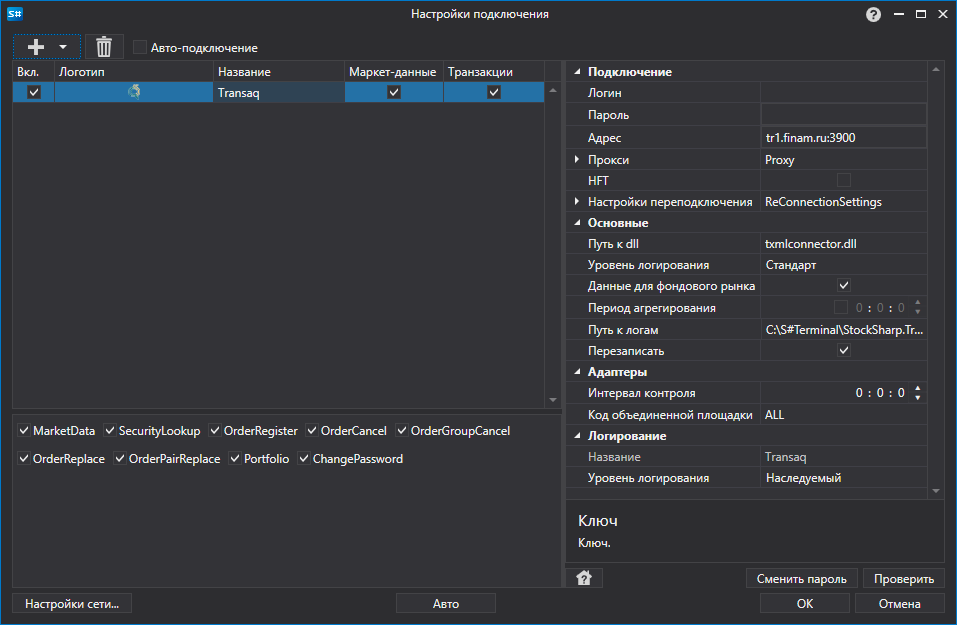Toggle the Авто-подключение checkbox
Image resolution: width=957 pixels, height=625 pixels.
[x=140, y=47]
